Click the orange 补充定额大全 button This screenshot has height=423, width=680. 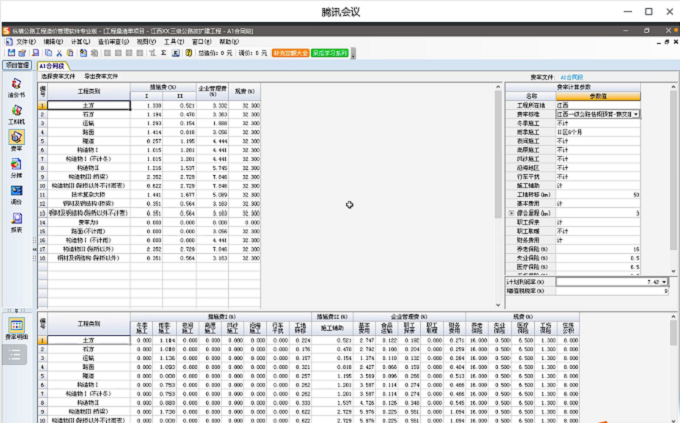(x=290, y=53)
